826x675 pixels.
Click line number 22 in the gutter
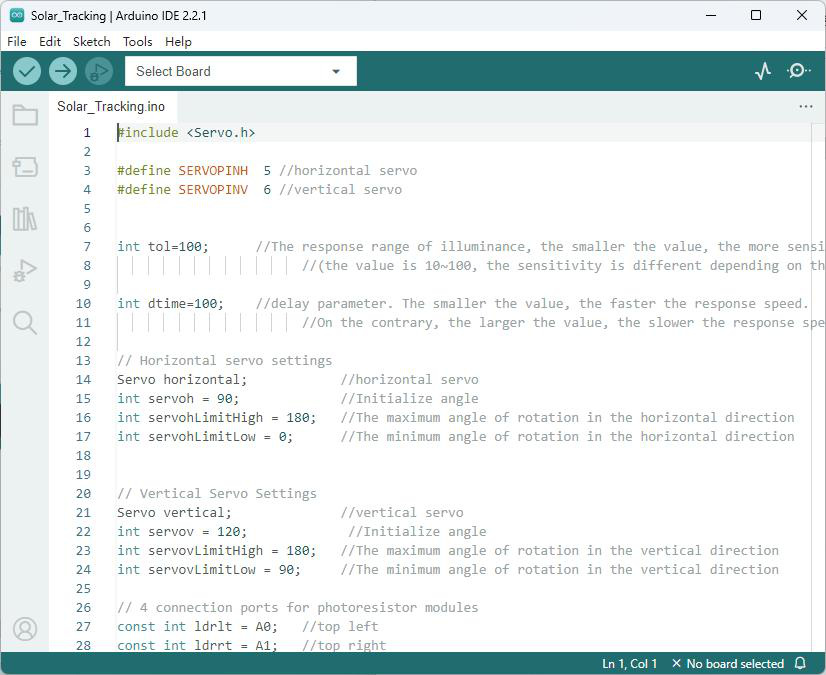tap(83, 531)
